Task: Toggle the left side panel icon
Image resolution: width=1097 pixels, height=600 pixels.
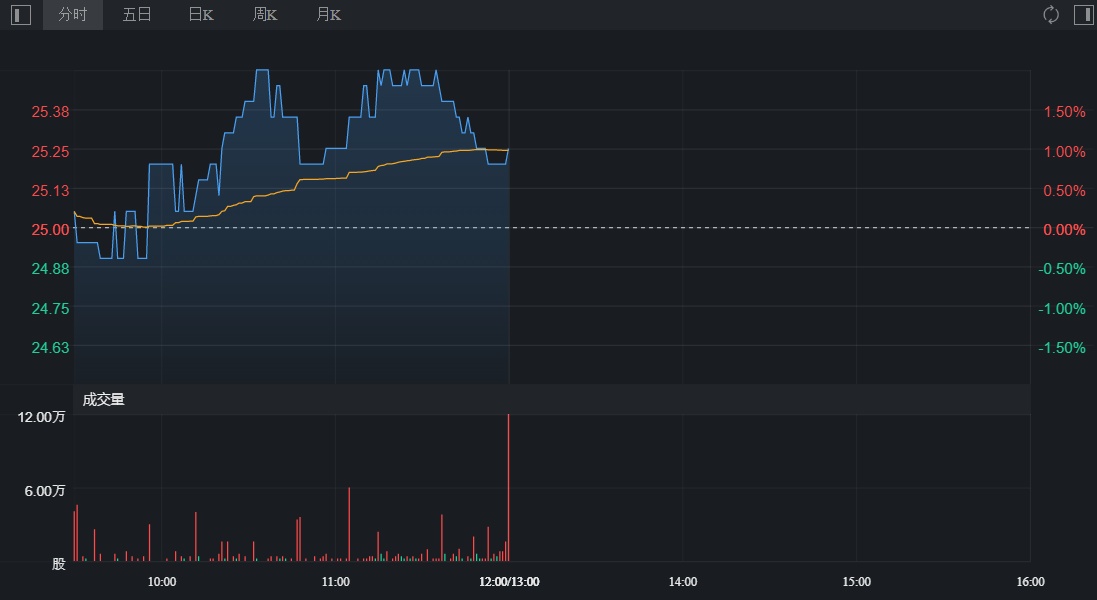Action: 21,15
